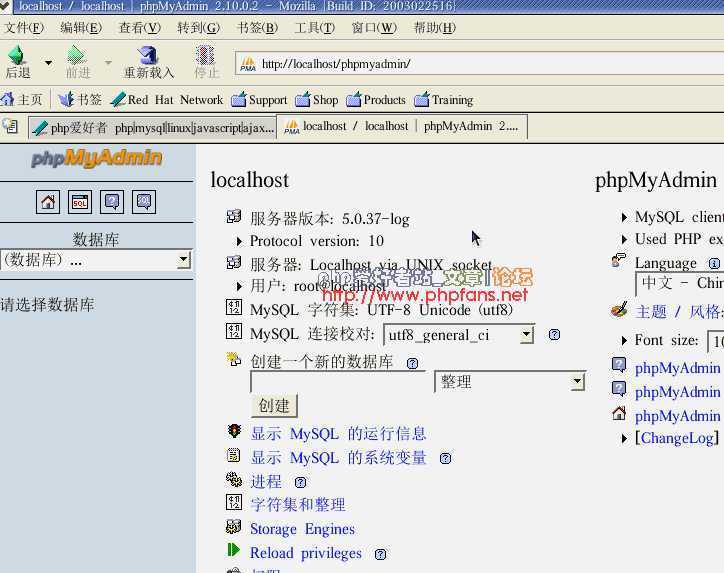Click the Forward navigation icon
Screen dimensions: 724x573
coord(77,56)
